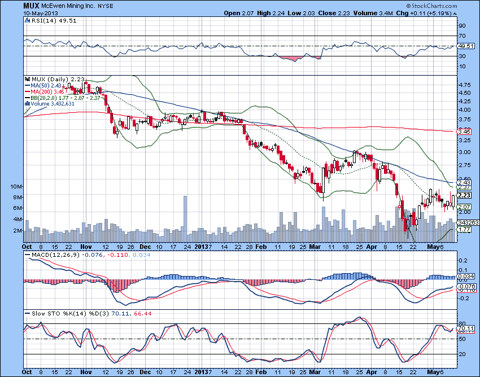Click the 90 level on RSI axis
The width and height of the screenshot is (480, 377).
pyautogui.click(x=462, y=26)
